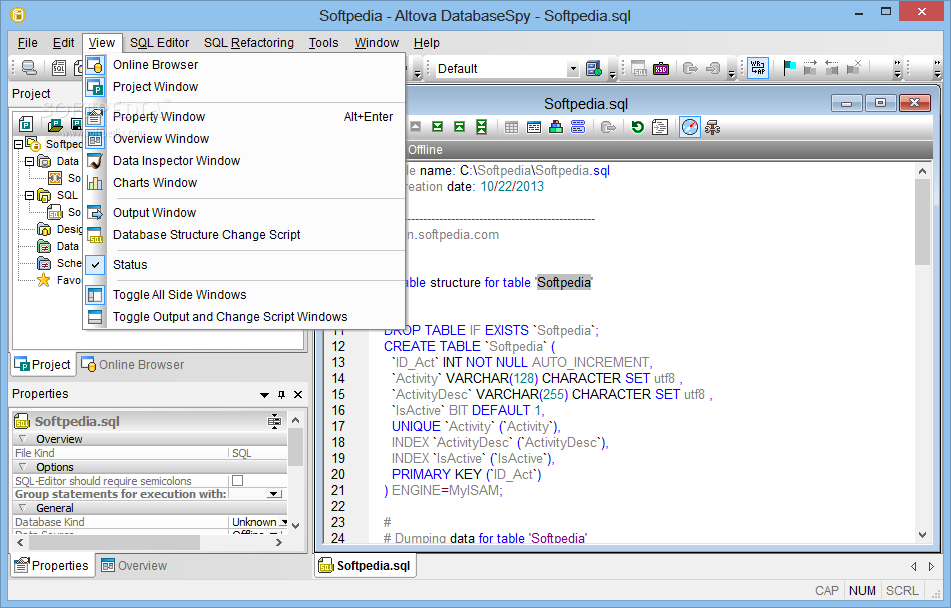Image resolution: width=951 pixels, height=608 pixels.
Task: Click the document with arrow icon in editor toolbar
Action: tap(659, 127)
